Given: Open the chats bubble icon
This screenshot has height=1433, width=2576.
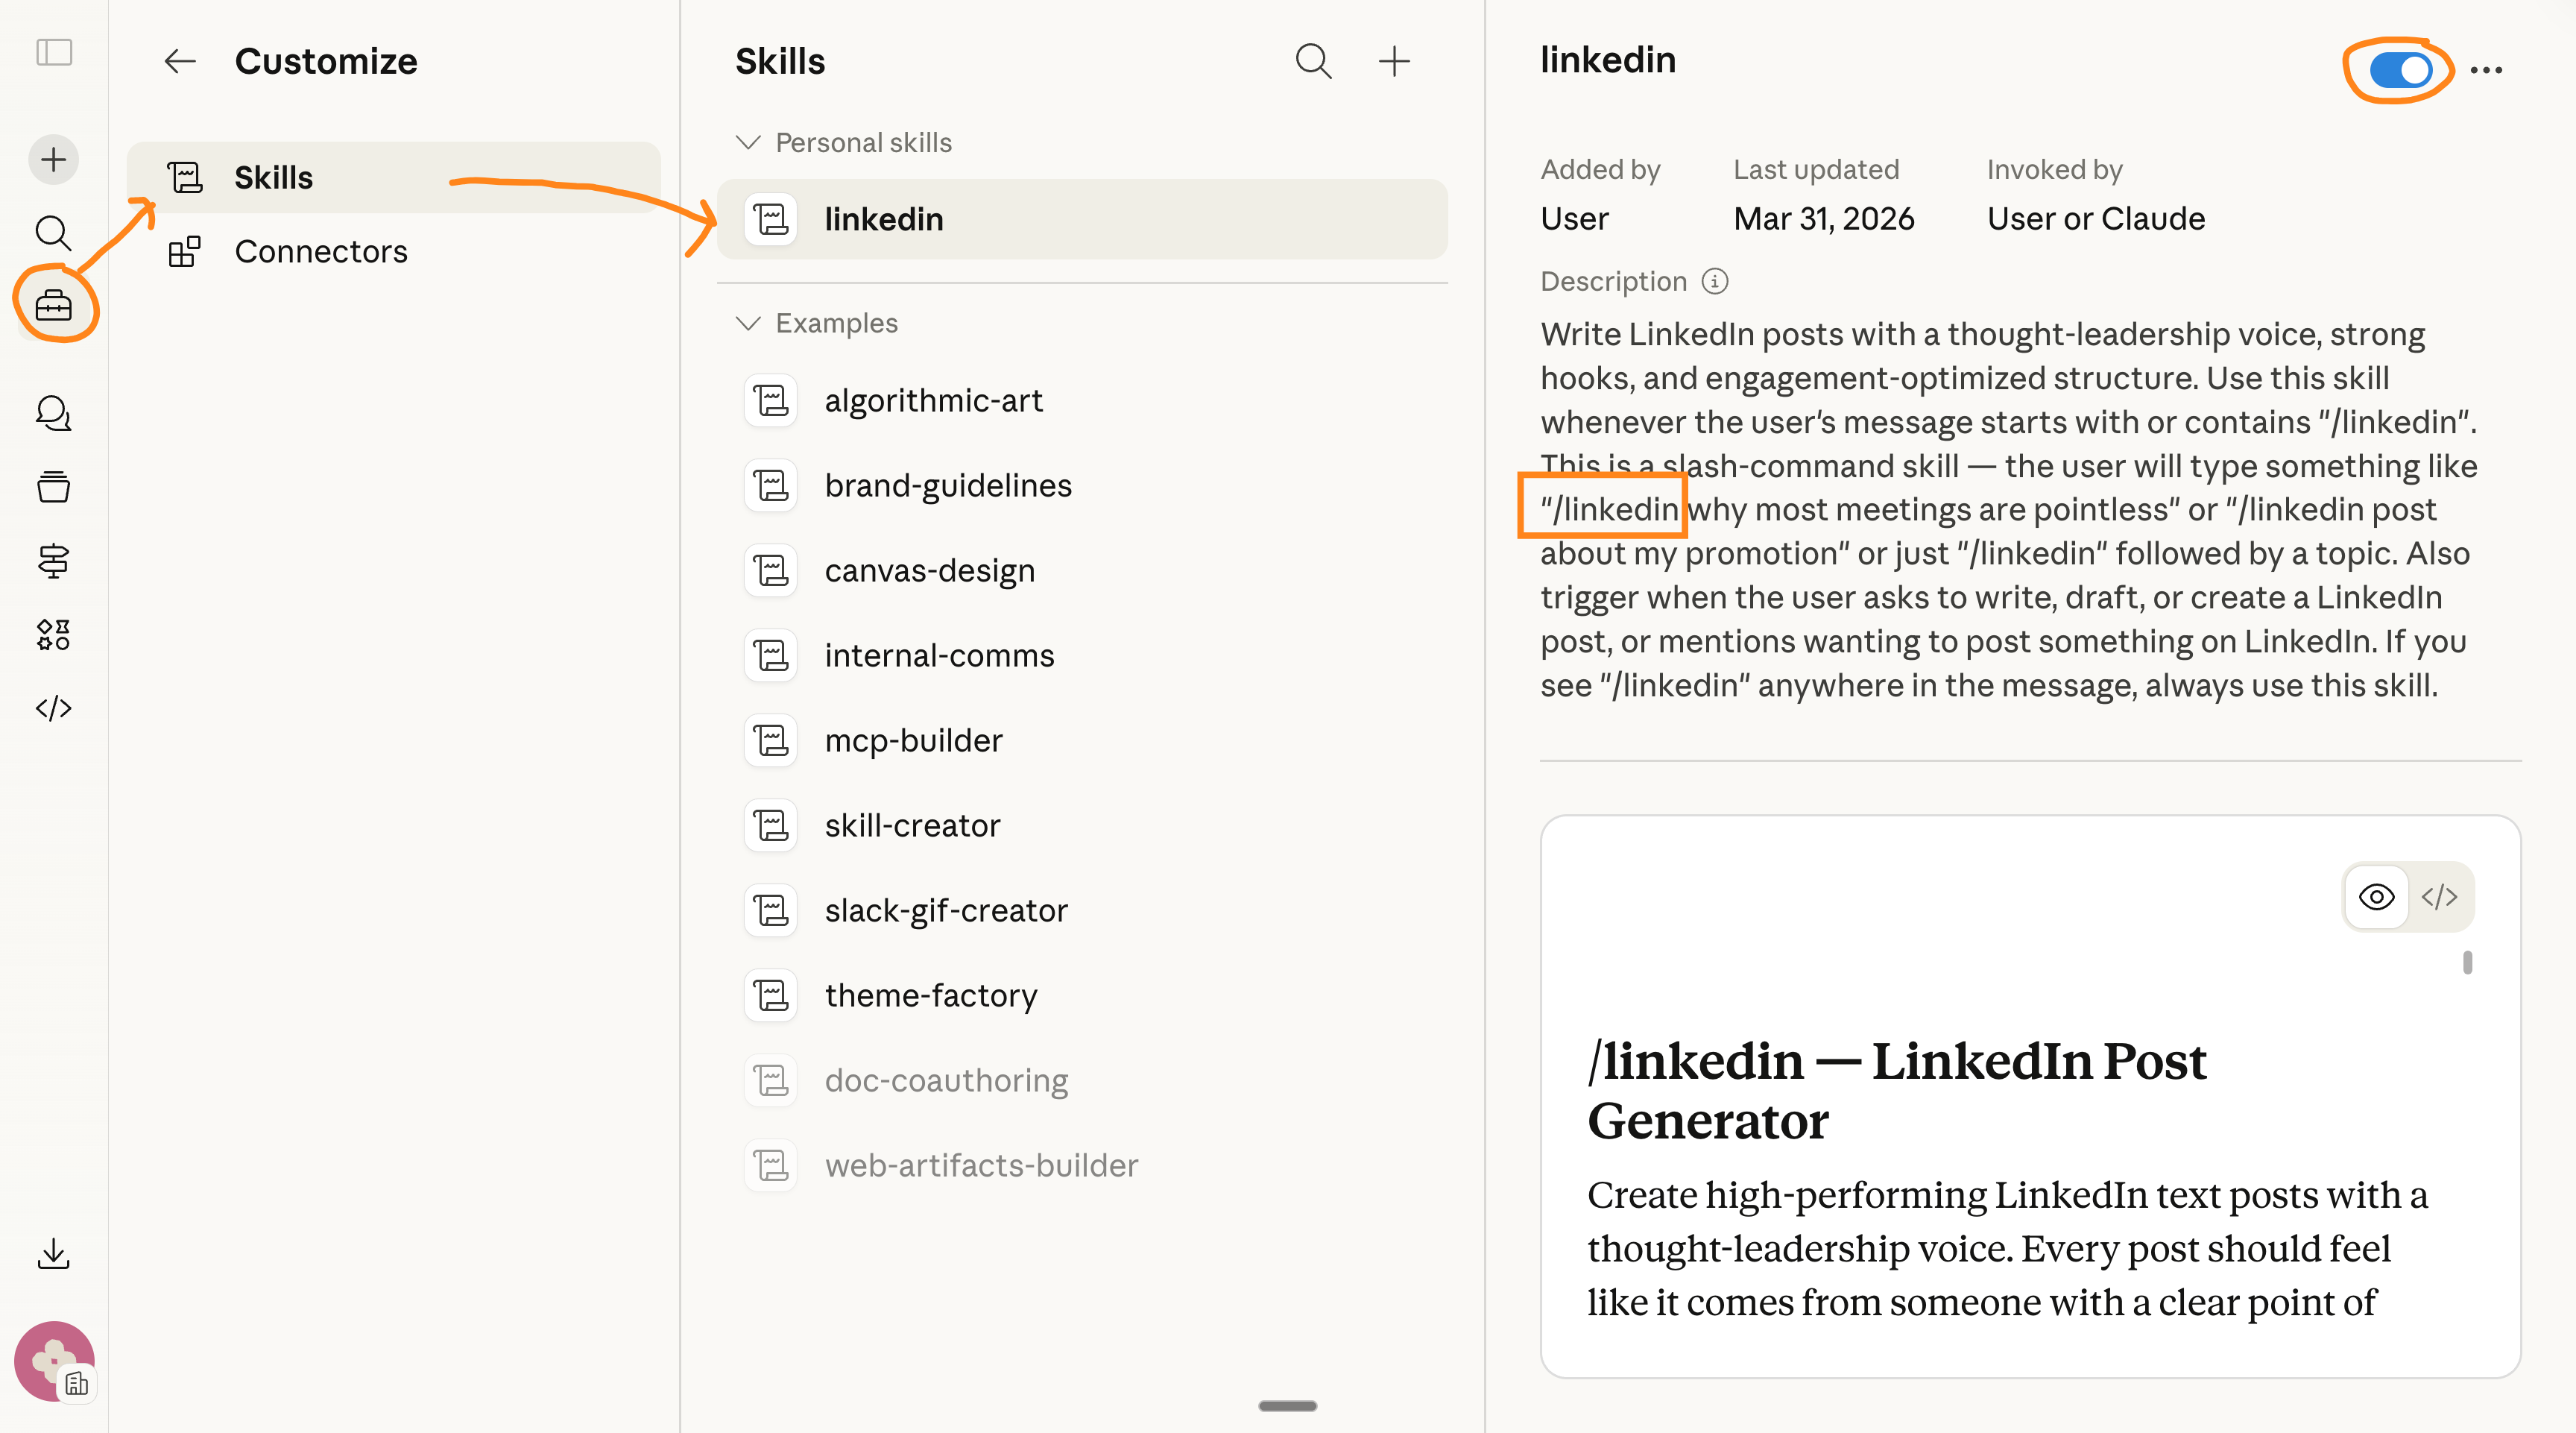Looking at the screenshot, I should [54, 413].
